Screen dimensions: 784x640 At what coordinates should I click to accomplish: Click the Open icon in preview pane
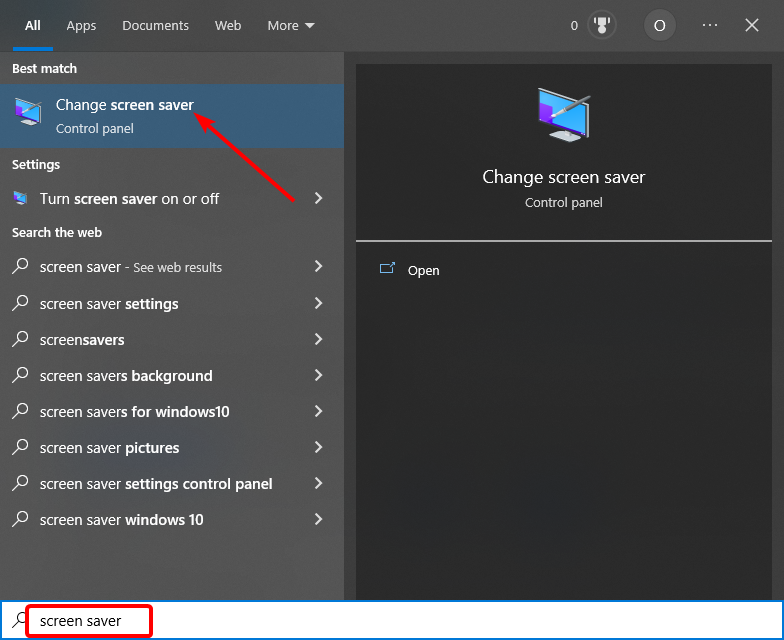(x=388, y=269)
